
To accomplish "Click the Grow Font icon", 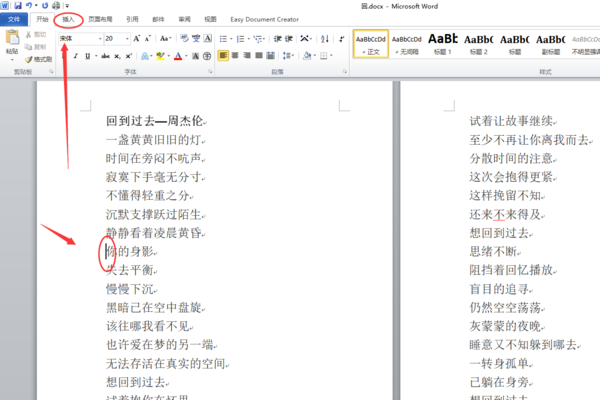I will pyautogui.click(x=137, y=38).
